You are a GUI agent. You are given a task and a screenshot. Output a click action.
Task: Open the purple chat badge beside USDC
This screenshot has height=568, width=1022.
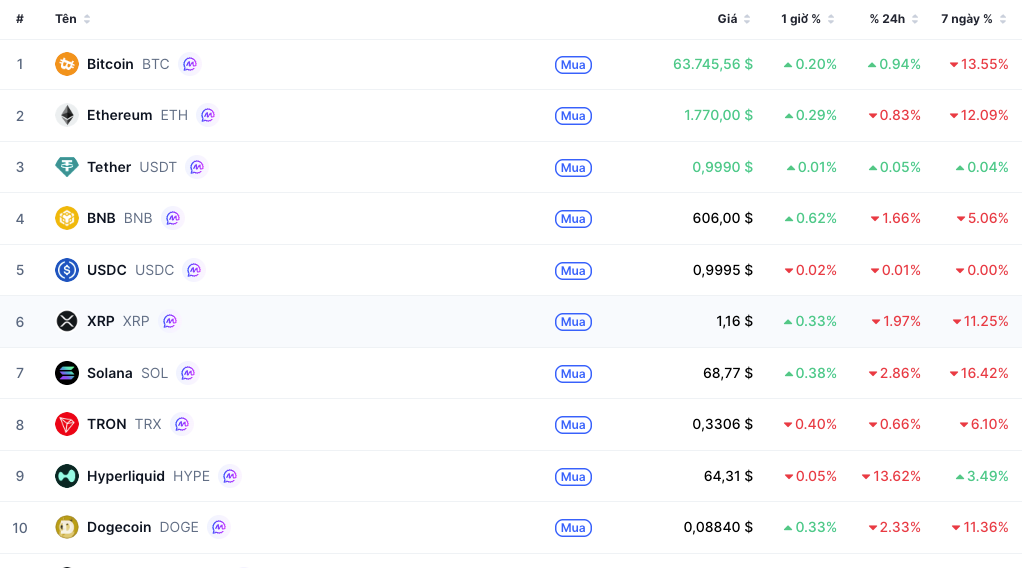point(194,270)
